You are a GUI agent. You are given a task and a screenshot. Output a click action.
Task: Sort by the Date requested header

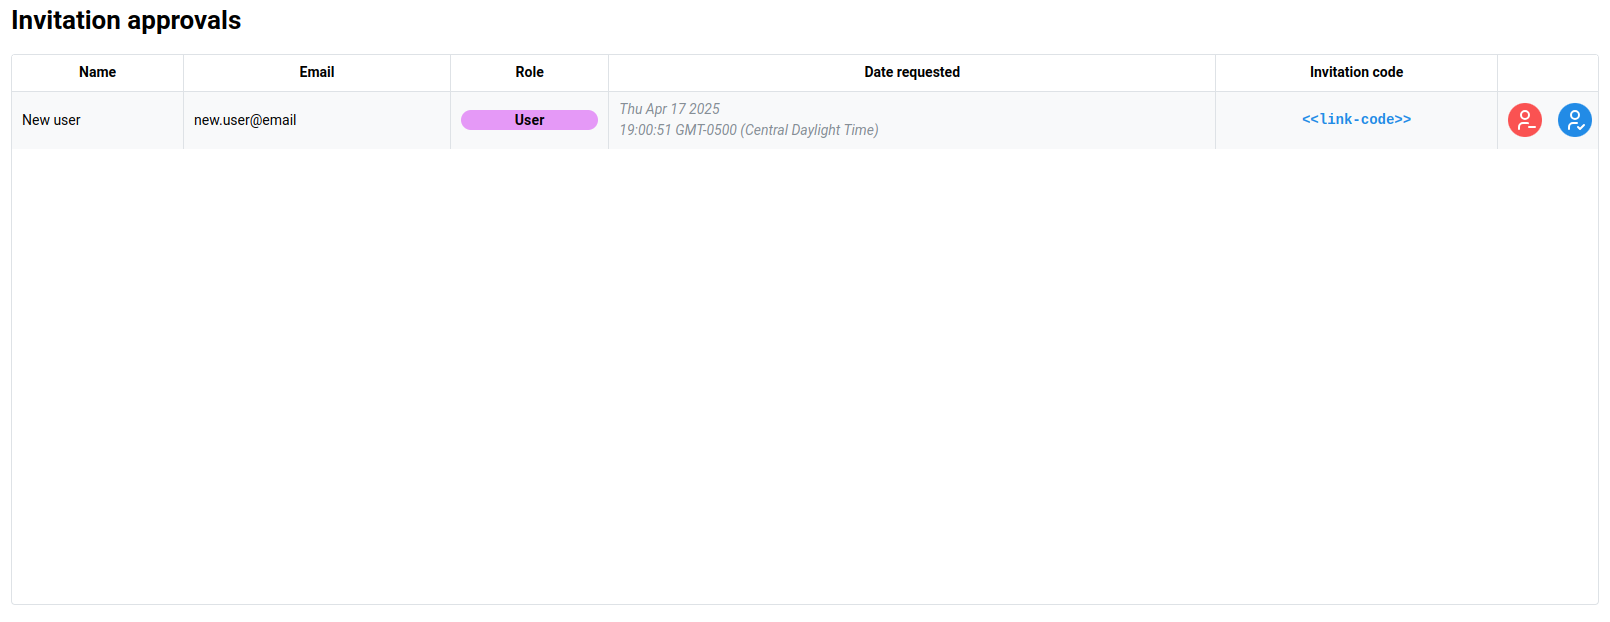(911, 72)
